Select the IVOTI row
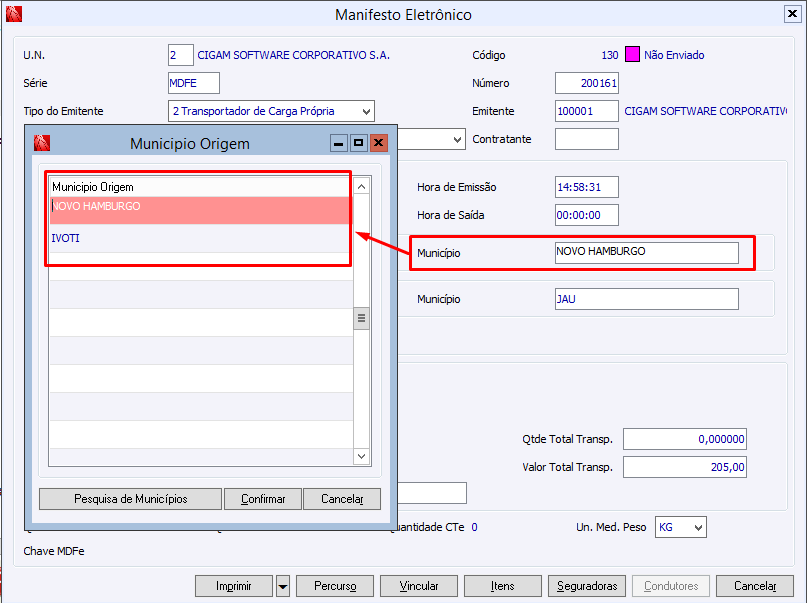Screen dimensions: 807x603 tap(201, 238)
